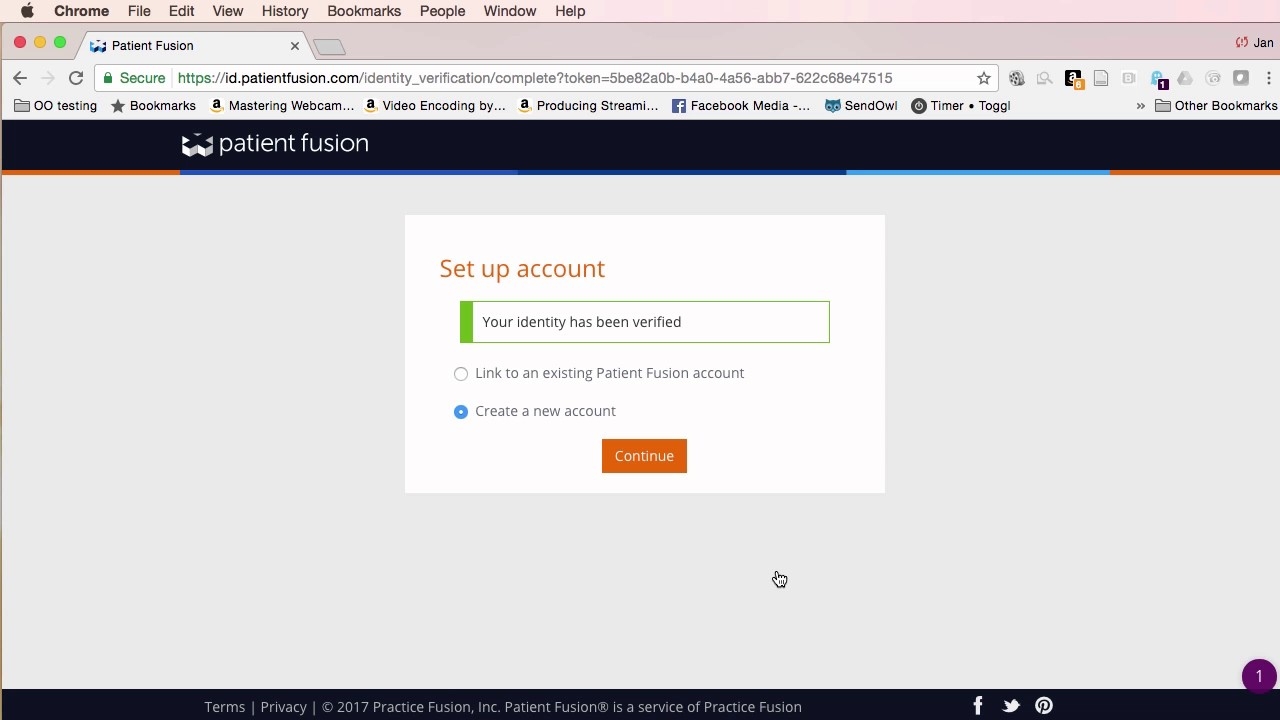Select 'Create a new account' option
The height and width of the screenshot is (720, 1280).
[x=461, y=411]
